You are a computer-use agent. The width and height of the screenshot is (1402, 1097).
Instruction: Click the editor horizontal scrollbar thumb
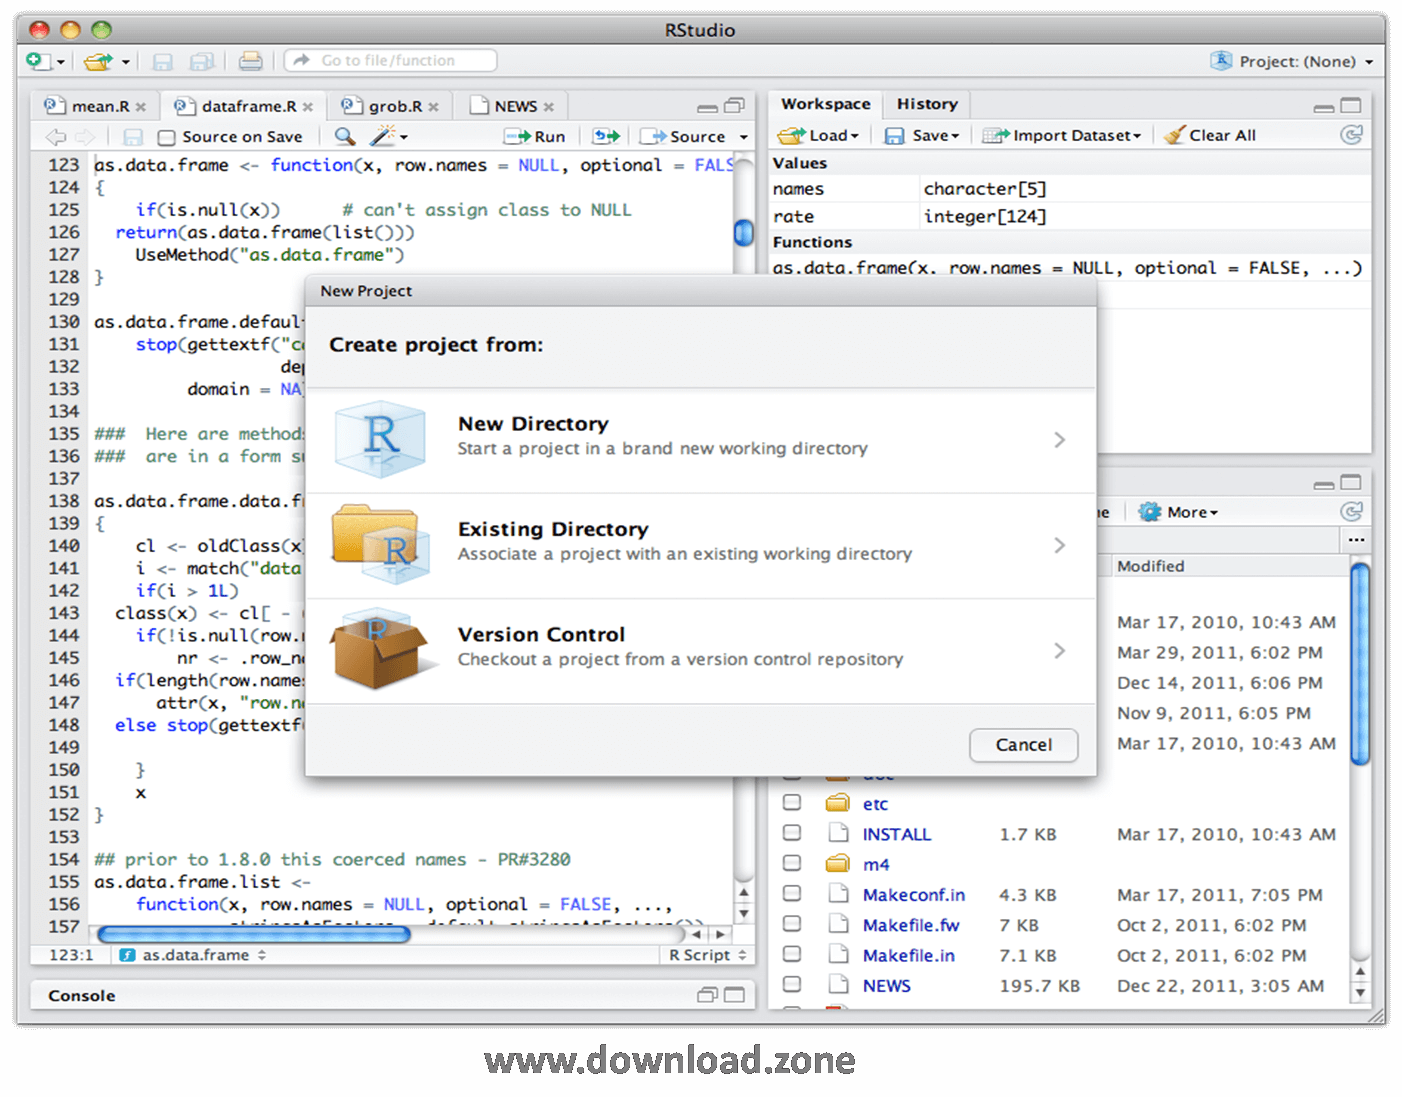coord(254,934)
